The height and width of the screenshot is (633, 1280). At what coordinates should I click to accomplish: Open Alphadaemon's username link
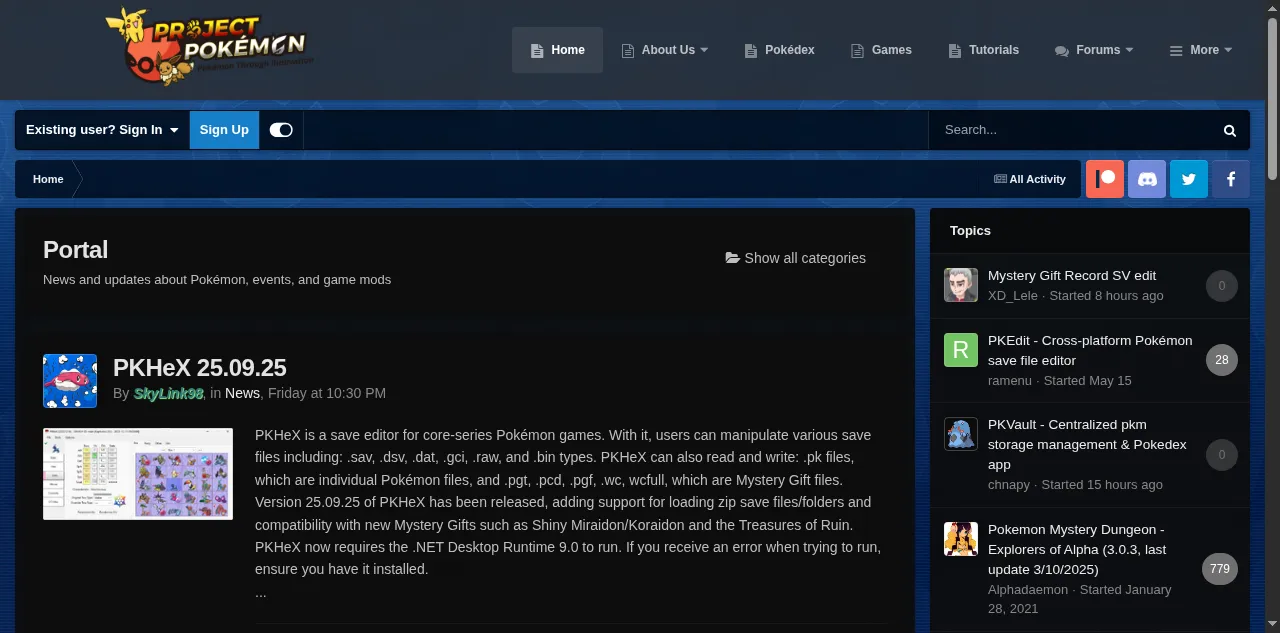tap(1028, 590)
